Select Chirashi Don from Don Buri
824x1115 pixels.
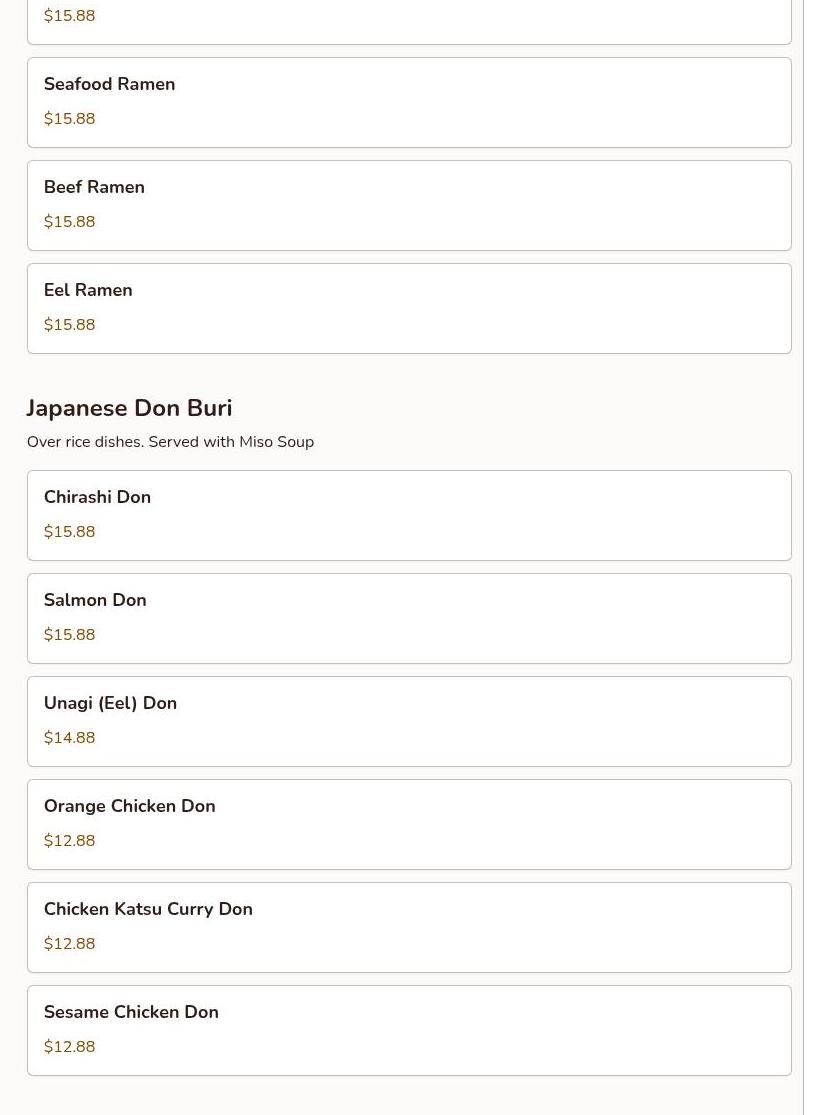tap(409, 516)
